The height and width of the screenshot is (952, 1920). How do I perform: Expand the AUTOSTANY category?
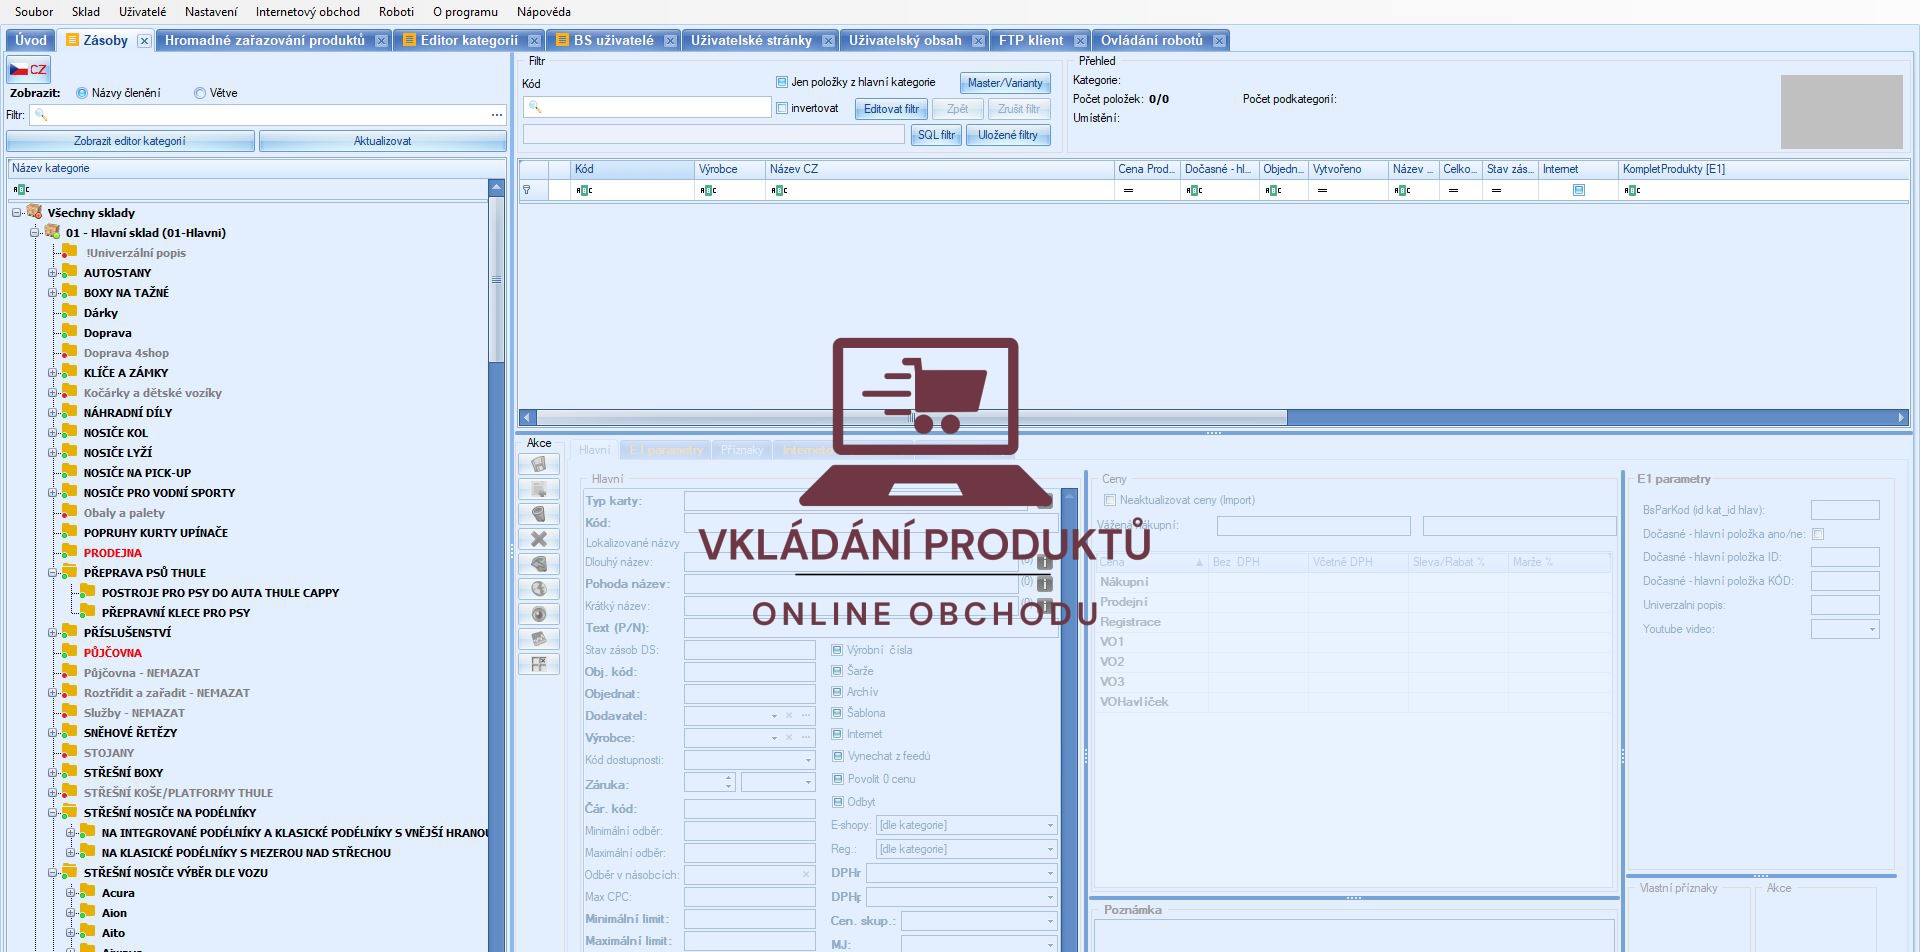pyautogui.click(x=53, y=273)
